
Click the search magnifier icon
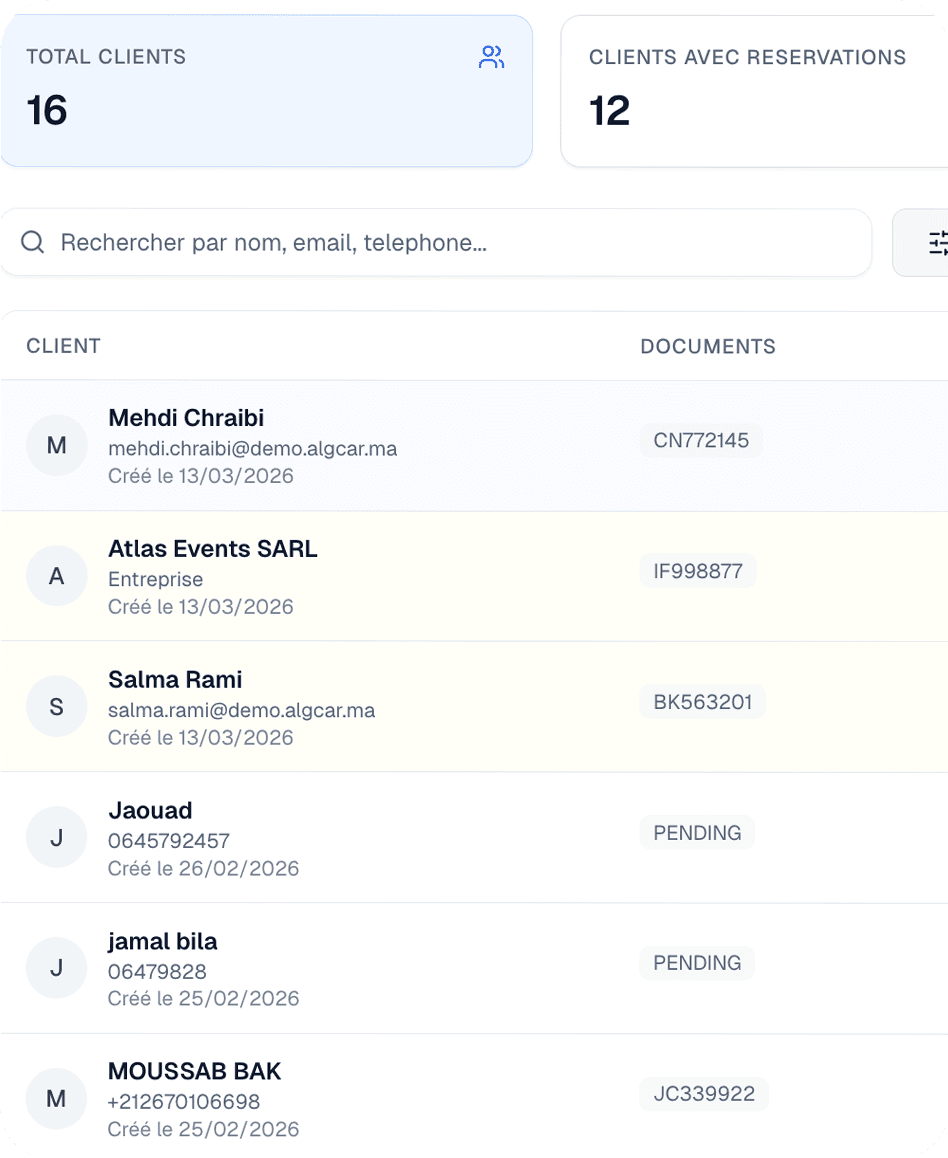pyautogui.click(x=33, y=242)
